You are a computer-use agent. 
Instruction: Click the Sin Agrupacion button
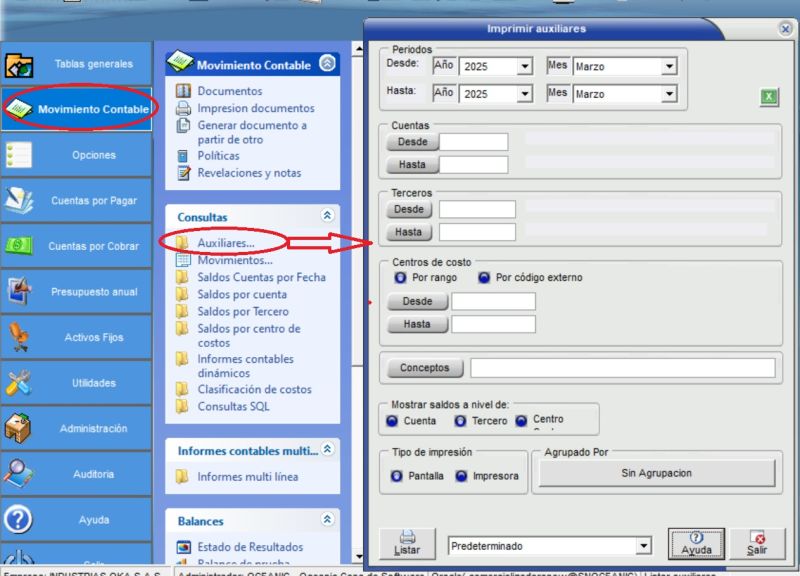[x=656, y=473]
